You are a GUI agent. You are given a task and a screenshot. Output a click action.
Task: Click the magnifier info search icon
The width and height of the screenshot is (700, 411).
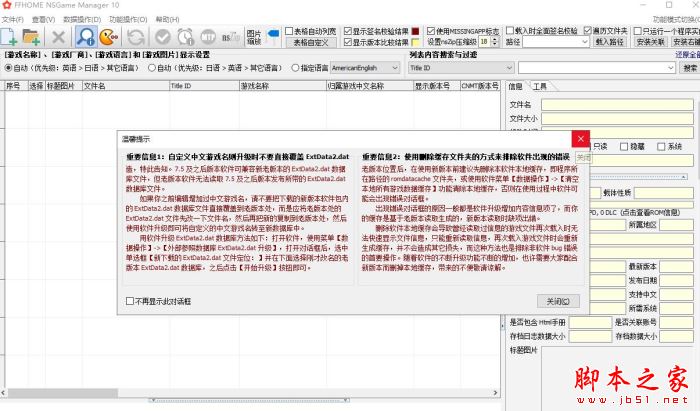(x=85, y=37)
